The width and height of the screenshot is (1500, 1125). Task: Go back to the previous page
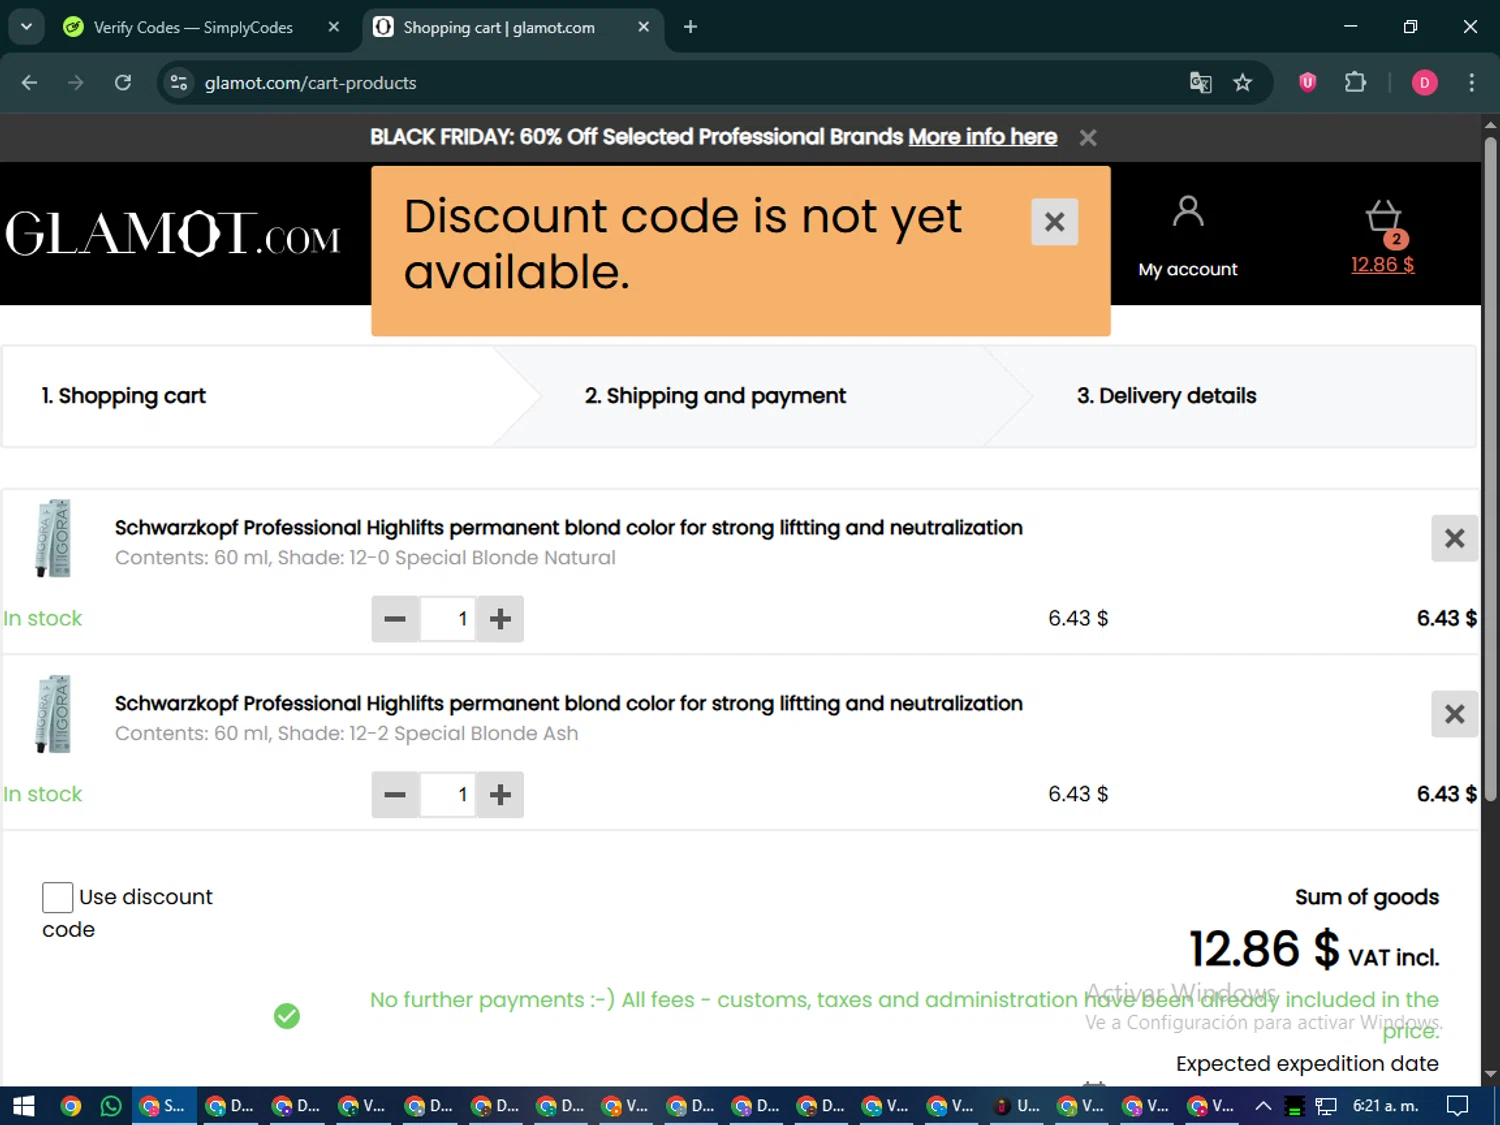(x=29, y=83)
